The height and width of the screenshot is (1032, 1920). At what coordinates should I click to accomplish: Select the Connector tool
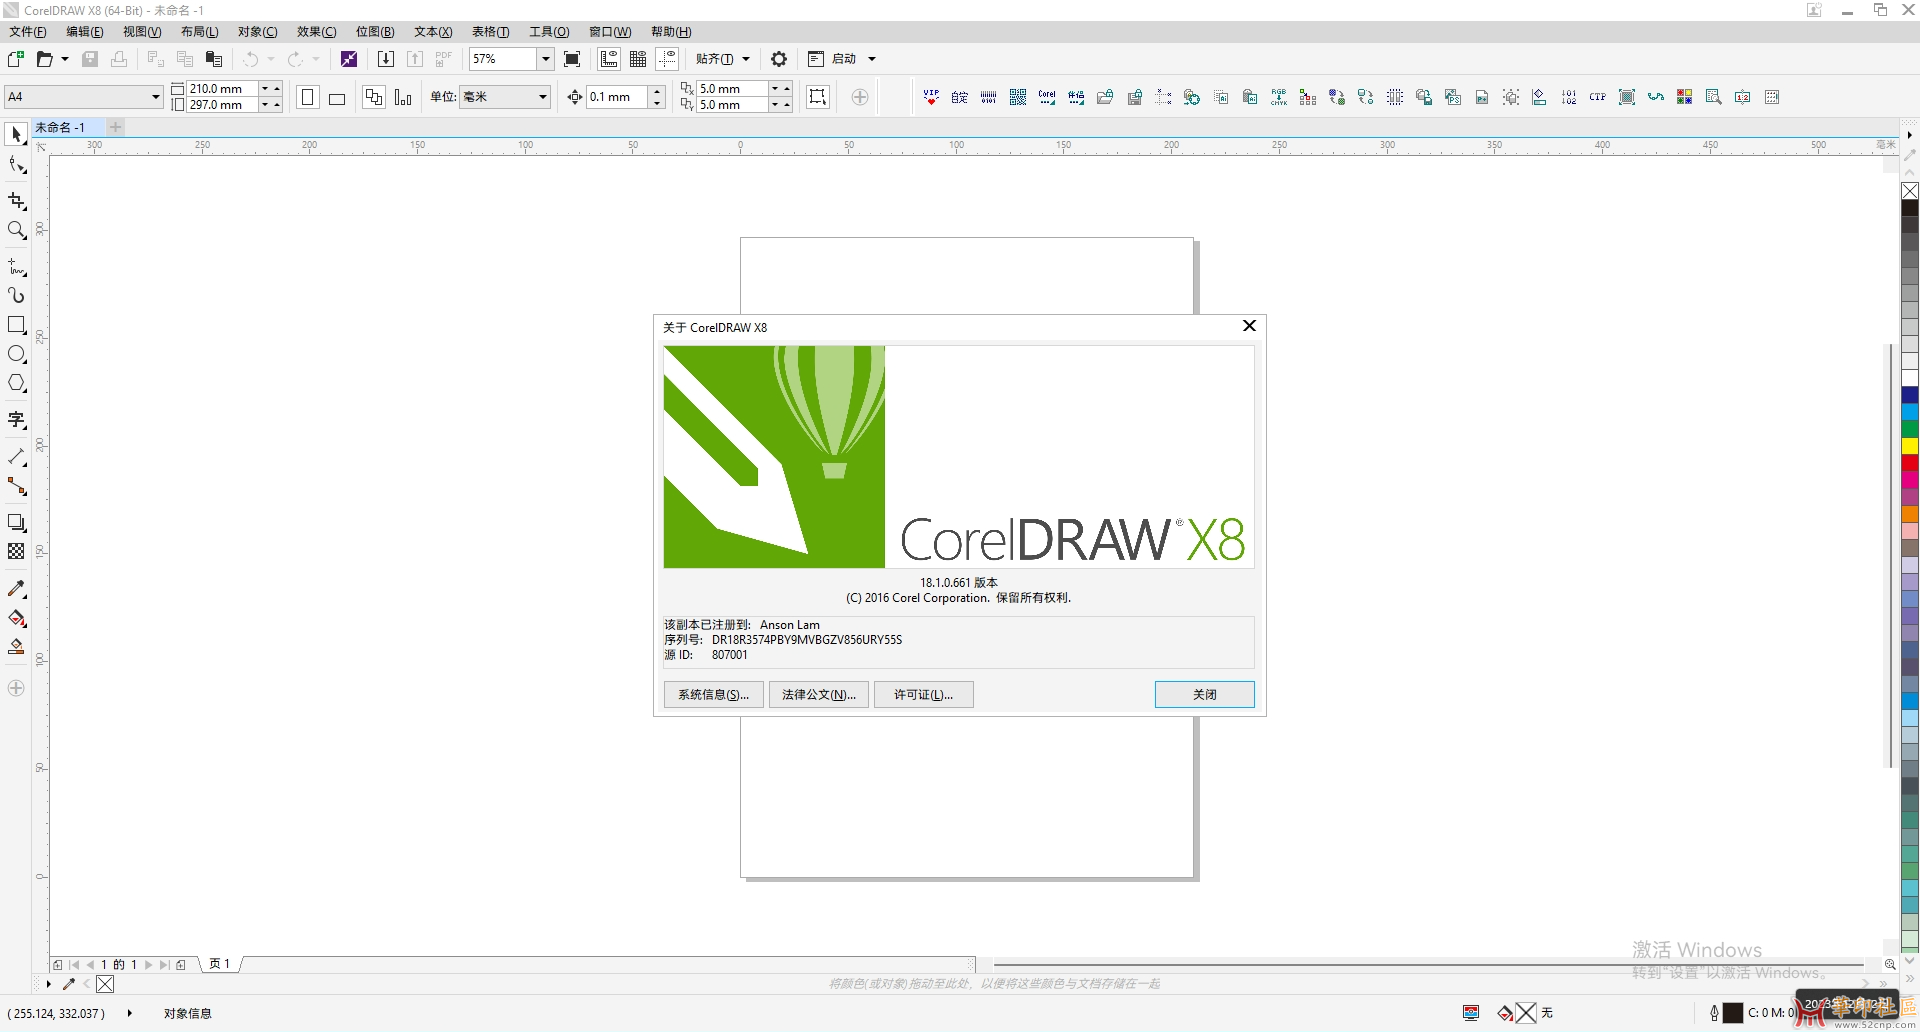click(16, 486)
